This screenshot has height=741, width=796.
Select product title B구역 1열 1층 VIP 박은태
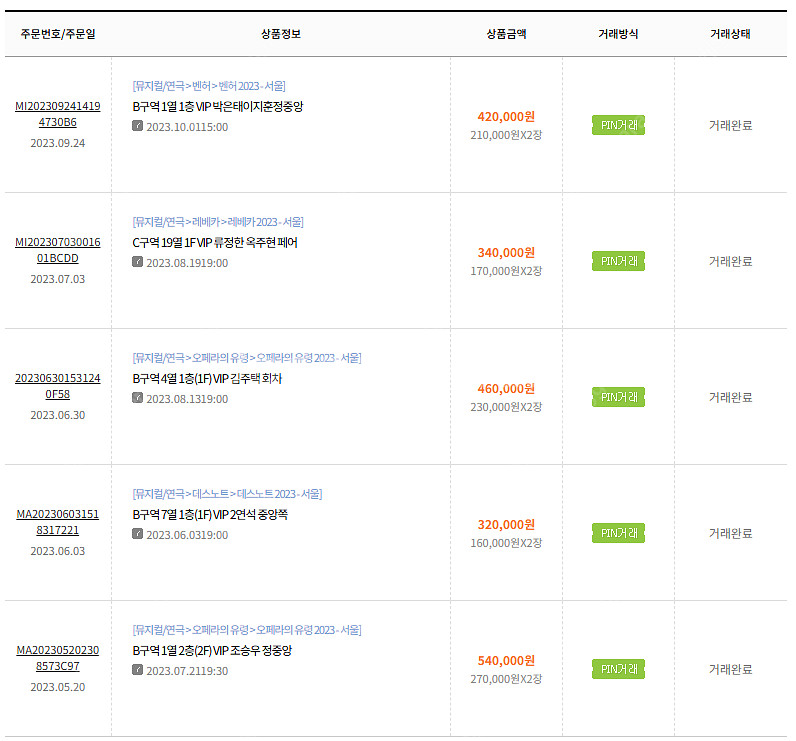tap(218, 107)
